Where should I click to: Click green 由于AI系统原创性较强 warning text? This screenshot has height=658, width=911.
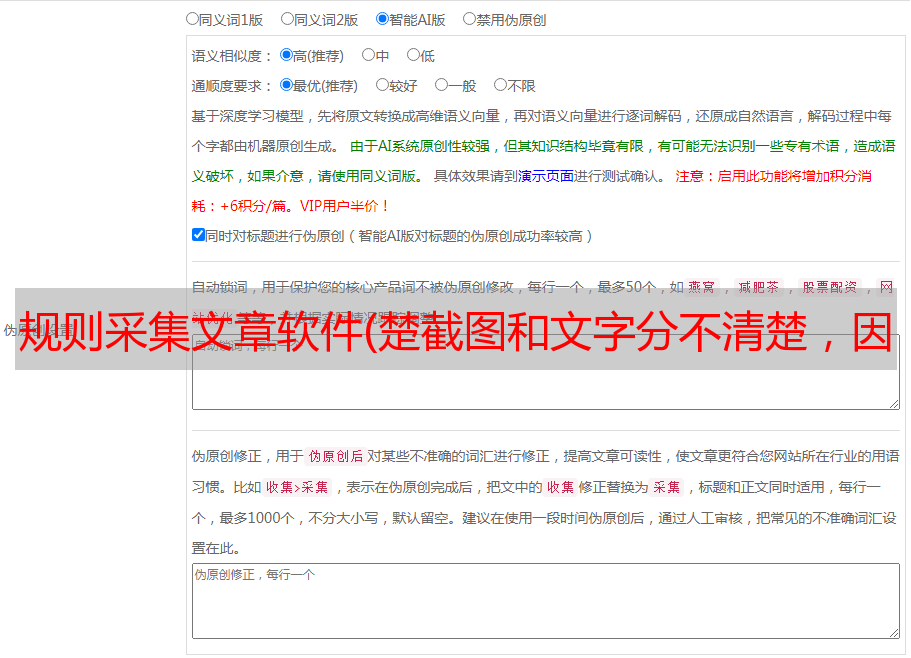tap(420, 146)
